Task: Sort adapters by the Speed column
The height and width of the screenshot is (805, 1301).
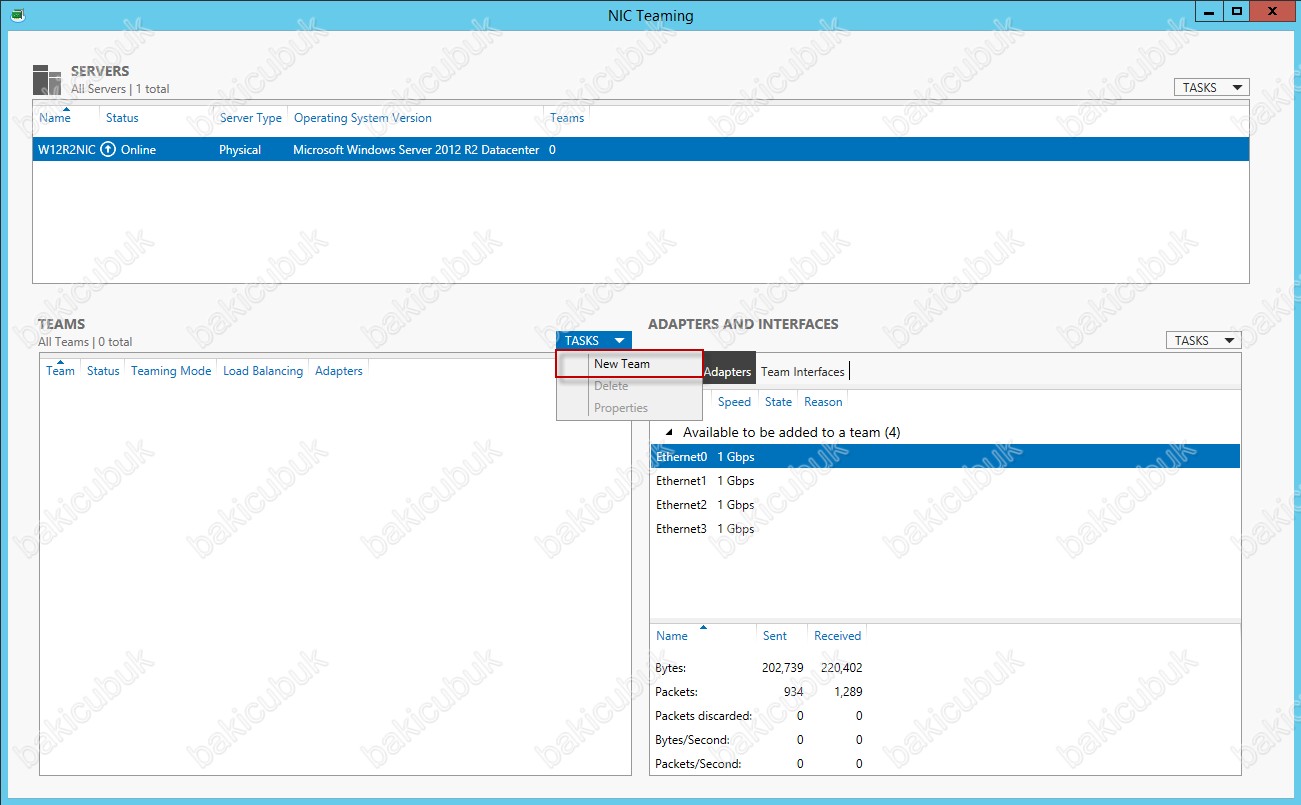Action: 734,402
